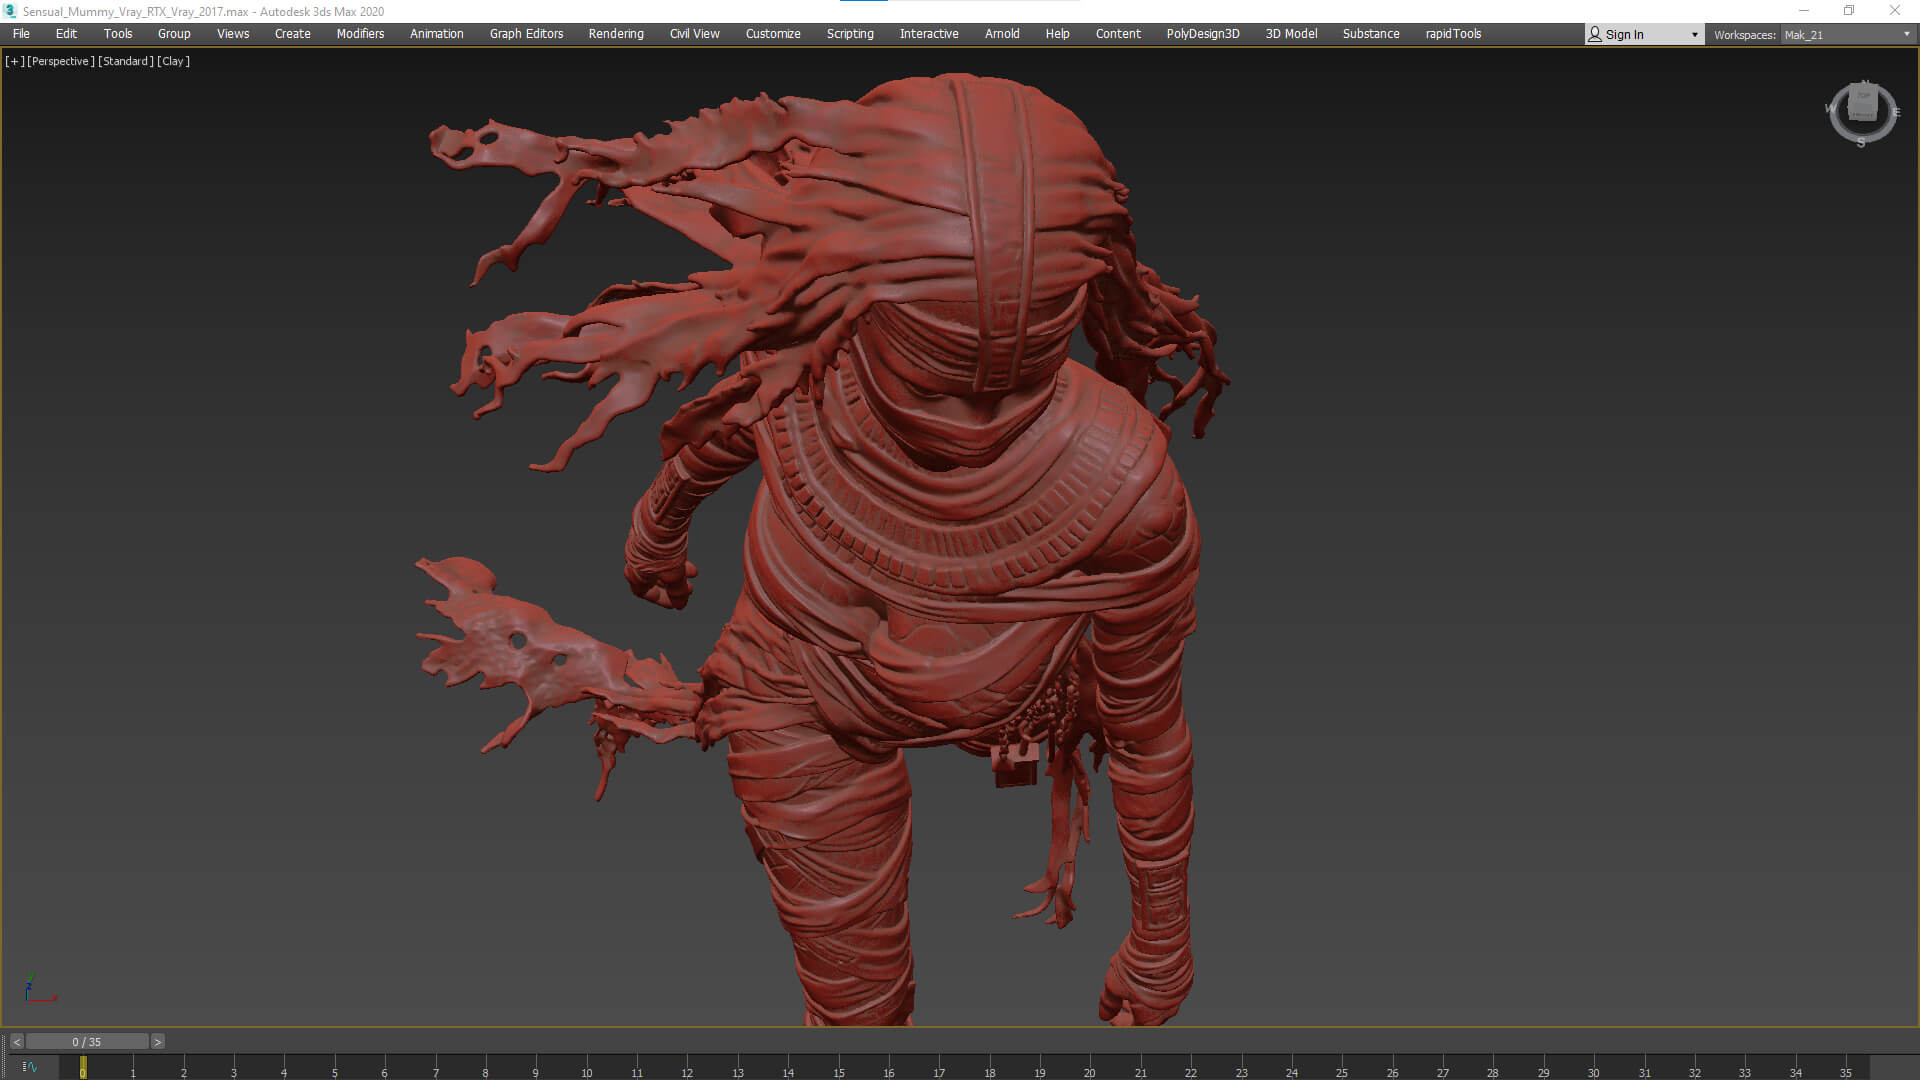Viewport: 1920px width, 1080px height.
Task: Open the Interactive menu
Action: (x=929, y=34)
